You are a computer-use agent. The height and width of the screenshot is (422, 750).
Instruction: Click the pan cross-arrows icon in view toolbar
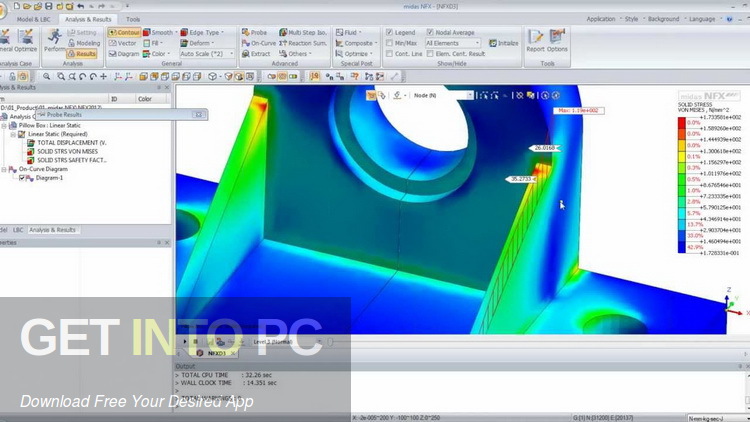pyautogui.click(x=103, y=77)
